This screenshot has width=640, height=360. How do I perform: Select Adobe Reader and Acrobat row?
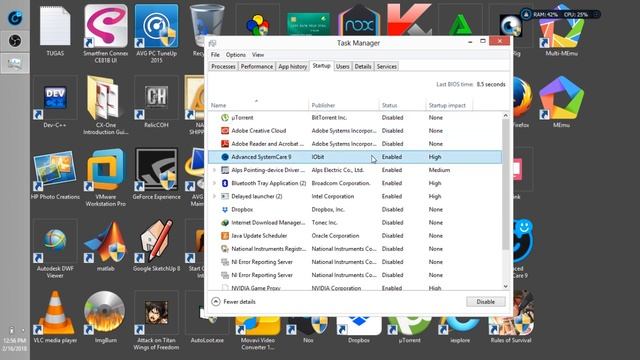(355, 144)
